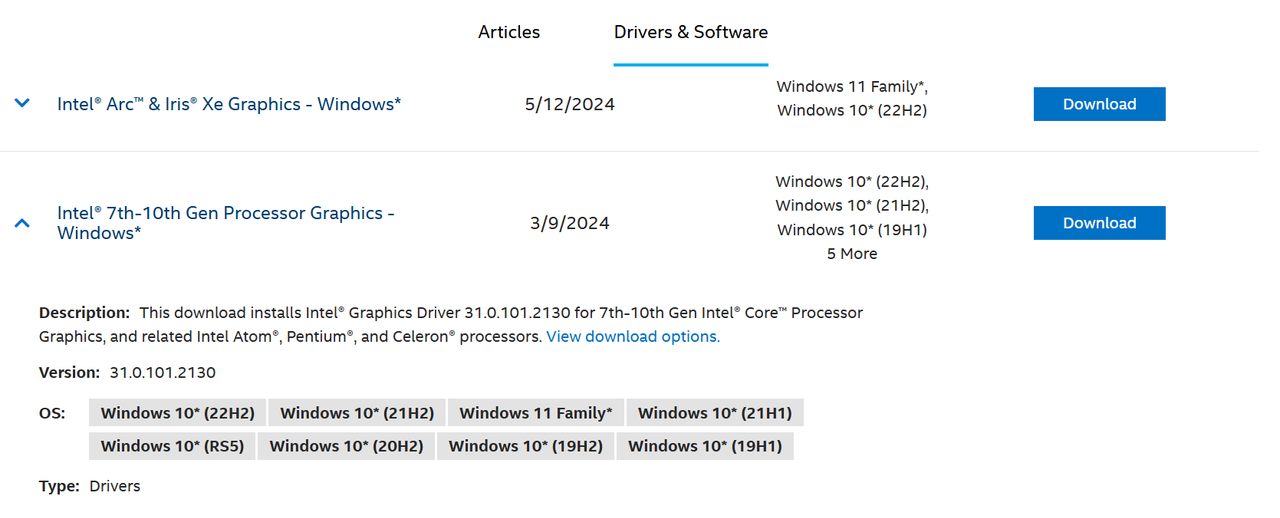Screen dimensions: 1280x518
Task: Download the 7th-10th Gen Processor Graphics driver
Action: click(1099, 223)
